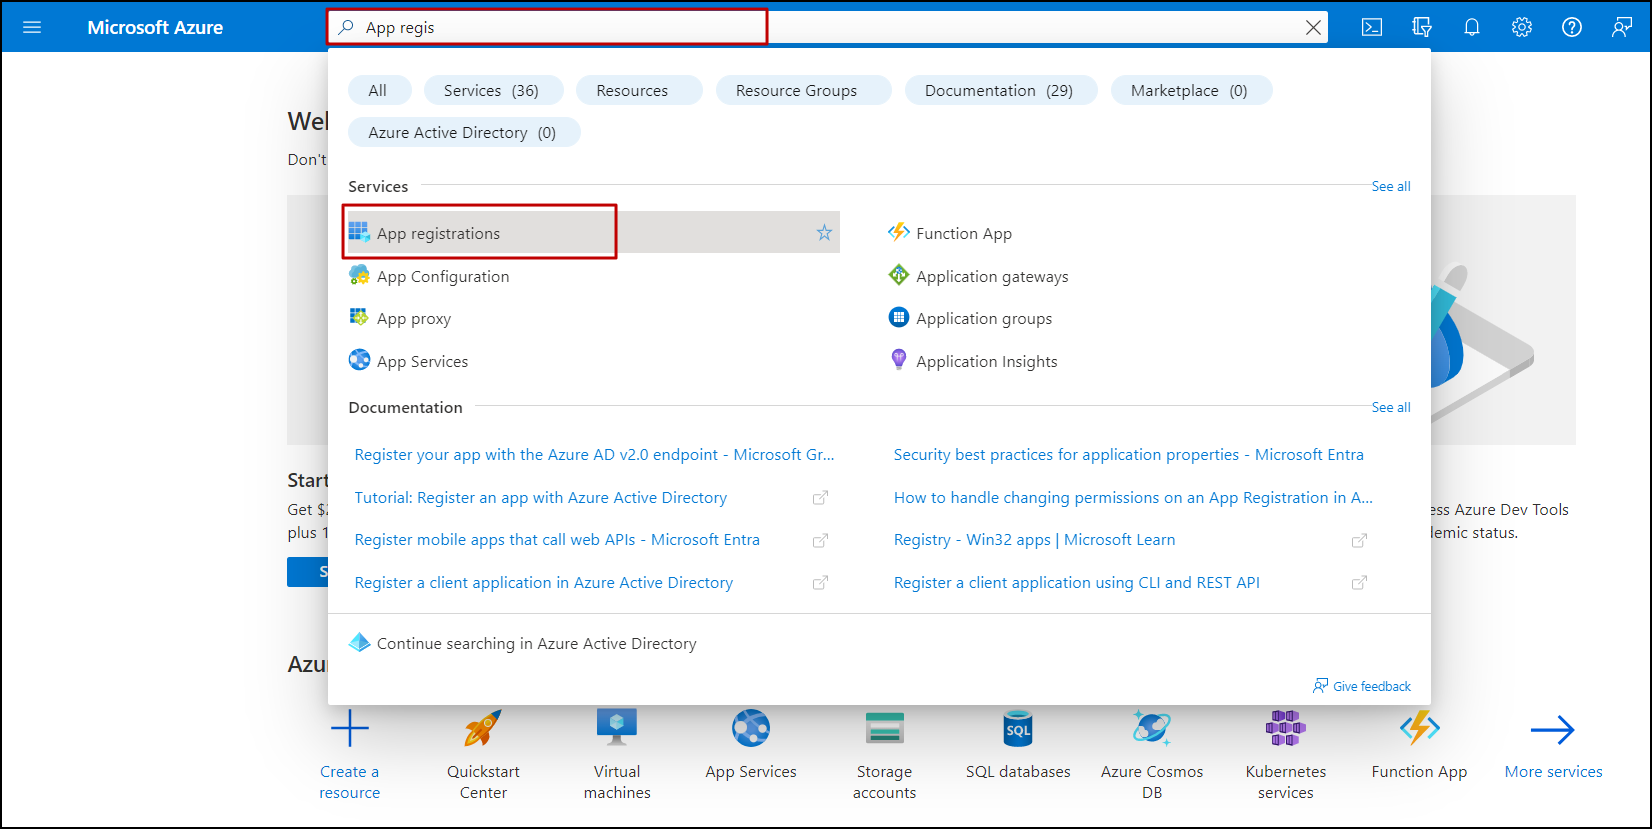Click the Function App lightning icon in results

[x=898, y=232]
